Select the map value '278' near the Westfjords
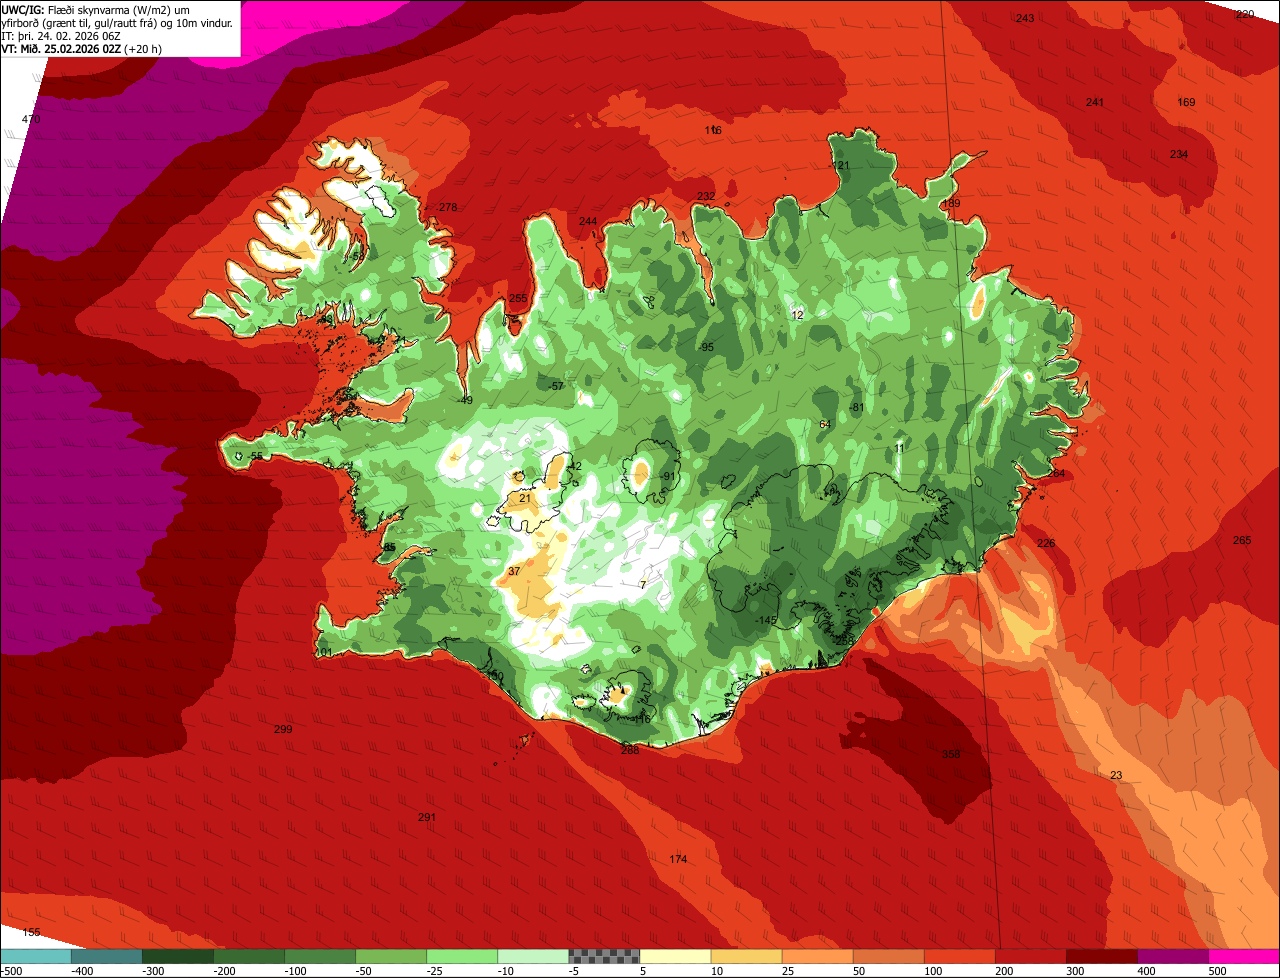The image size is (1280, 978). (447, 208)
